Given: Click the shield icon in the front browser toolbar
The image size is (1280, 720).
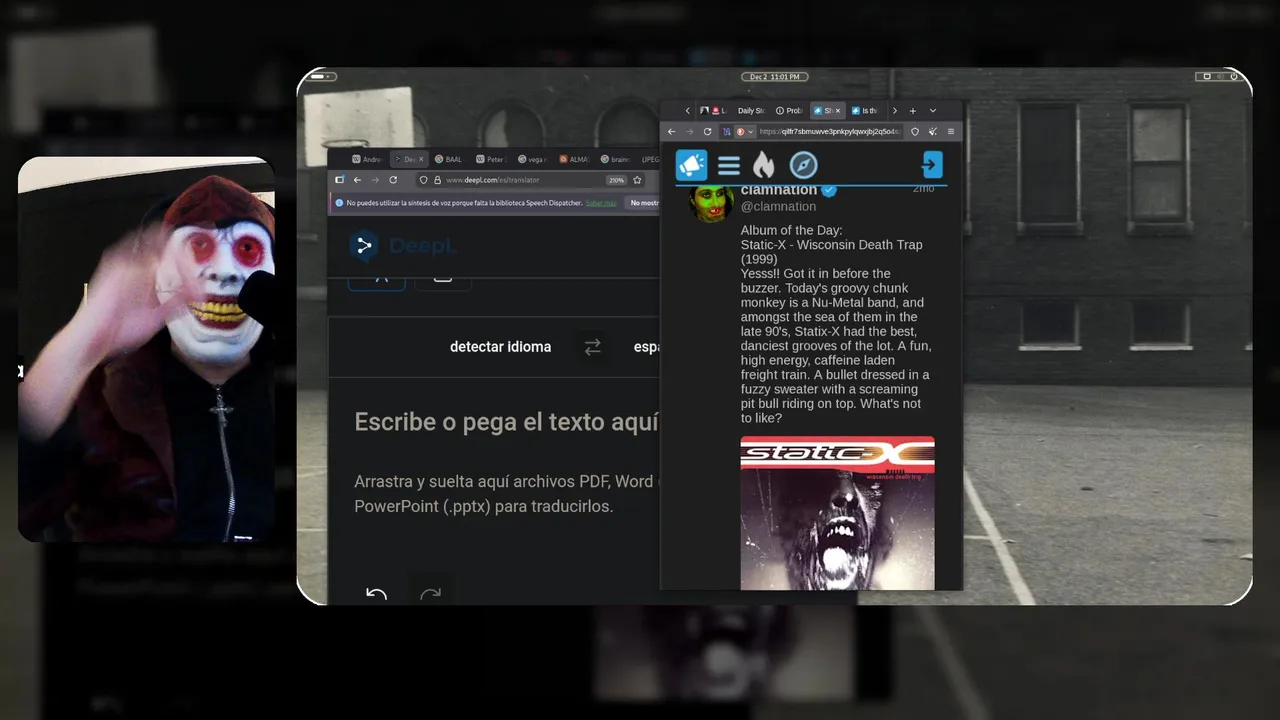Looking at the screenshot, I should pyautogui.click(x=914, y=131).
